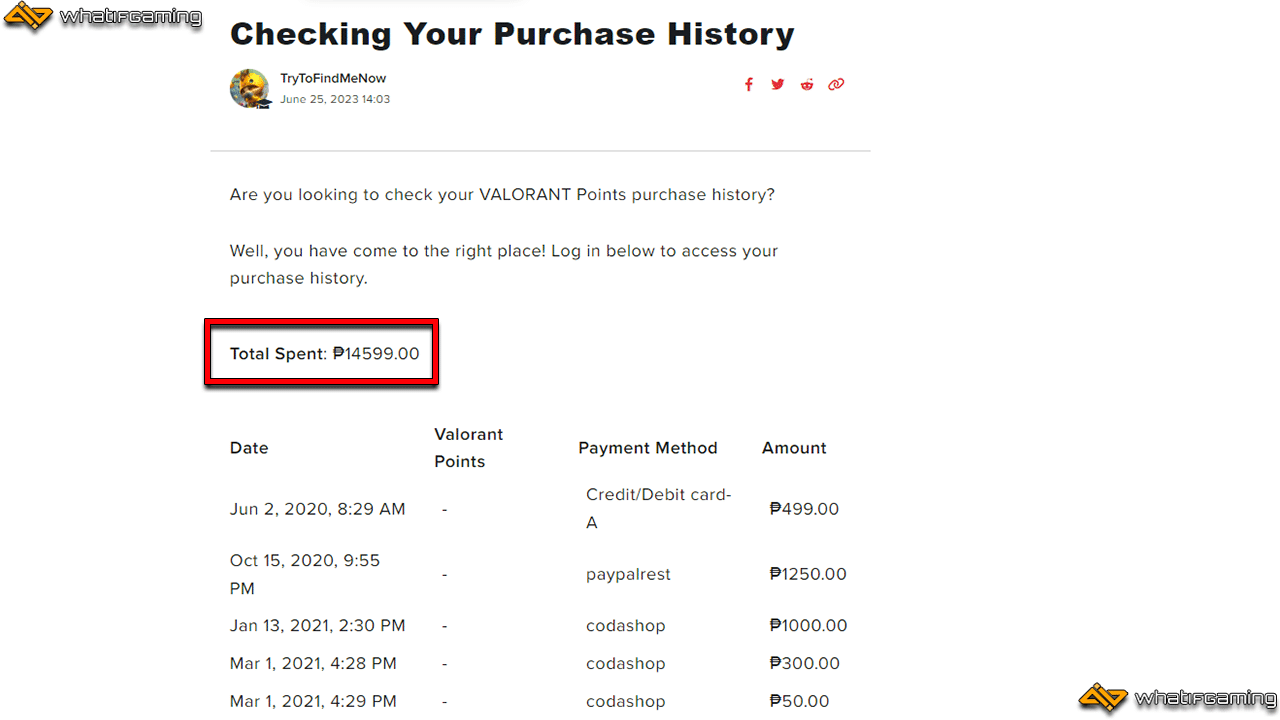The image size is (1280, 720).
Task: Click the Valorant Points column header
Action: (469, 448)
